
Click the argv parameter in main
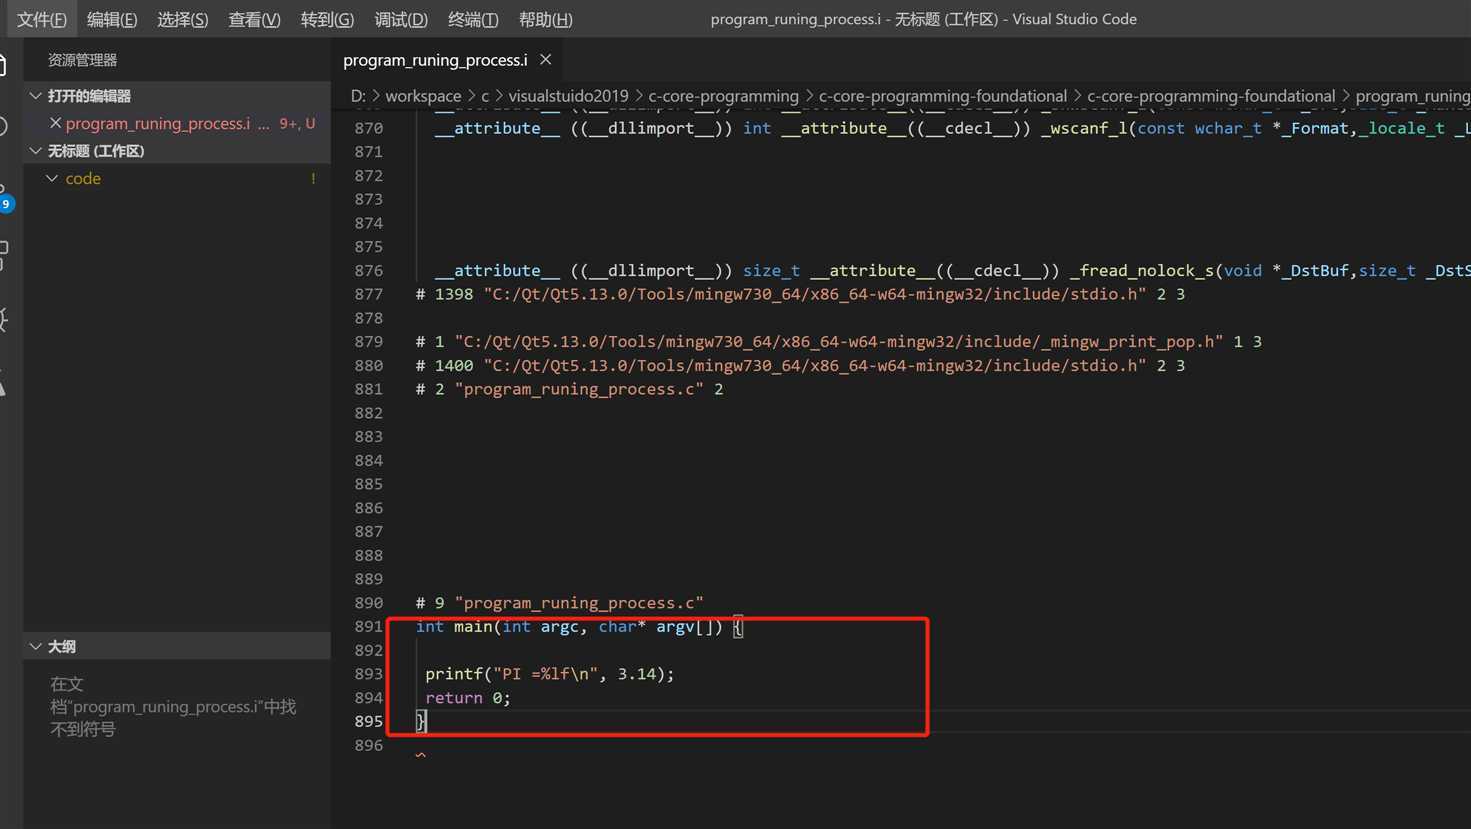pos(675,627)
